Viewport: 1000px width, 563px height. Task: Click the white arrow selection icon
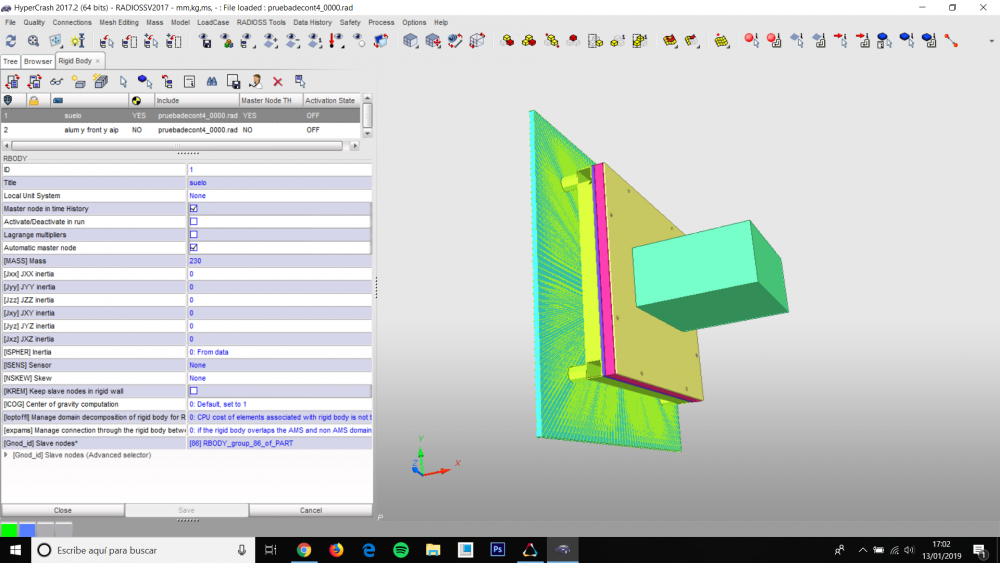123,82
